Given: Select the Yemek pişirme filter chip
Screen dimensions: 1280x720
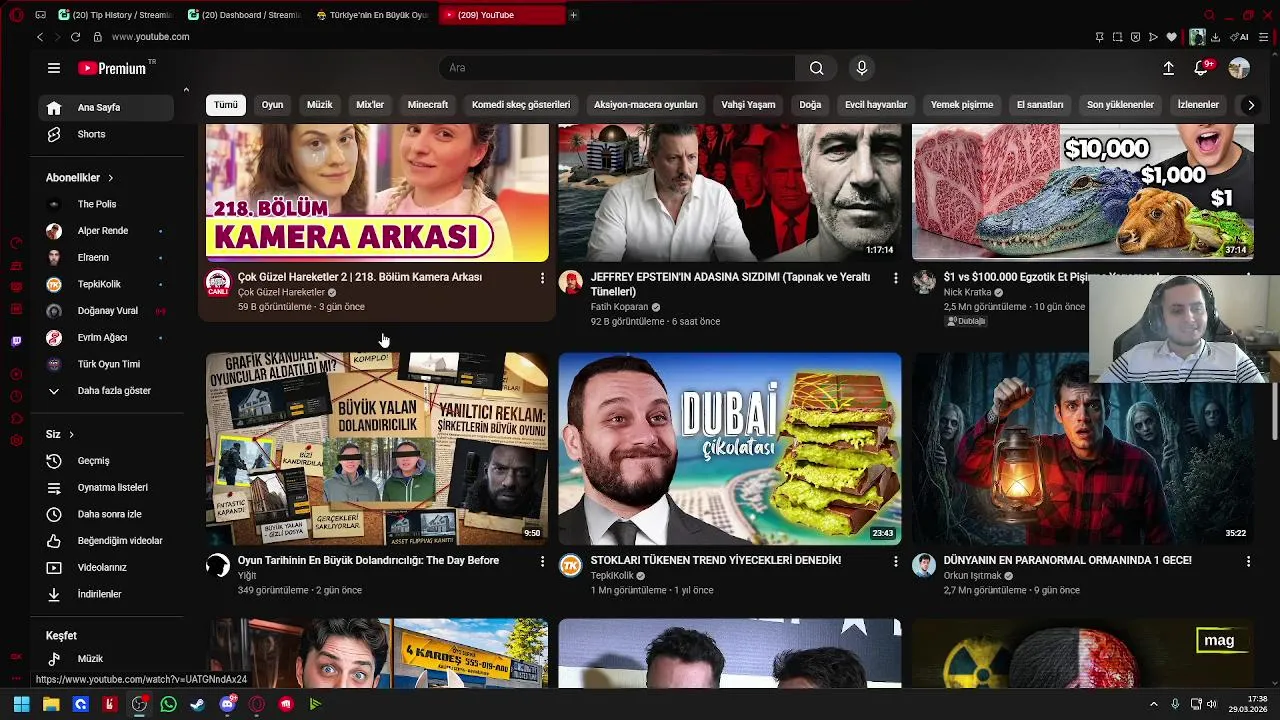Looking at the screenshot, I should [x=962, y=105].
